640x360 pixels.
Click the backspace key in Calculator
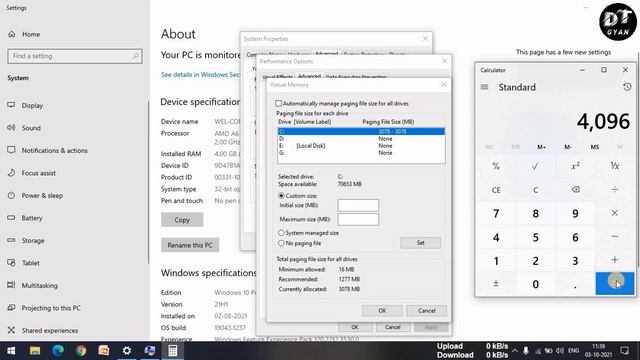(x=575, y=190)
